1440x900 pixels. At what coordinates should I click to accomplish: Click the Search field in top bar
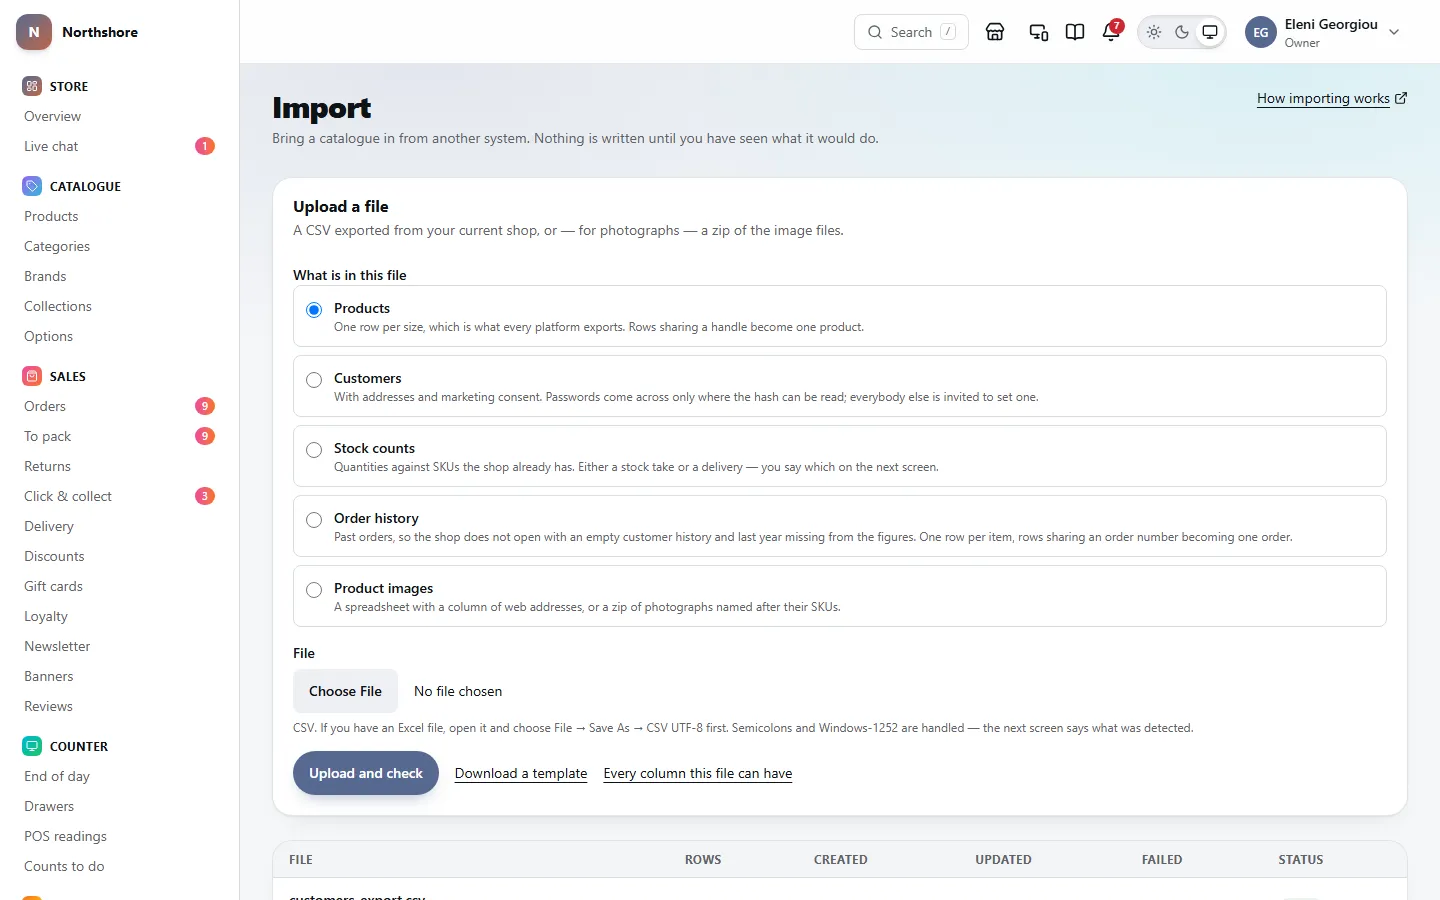pos(911,32)
